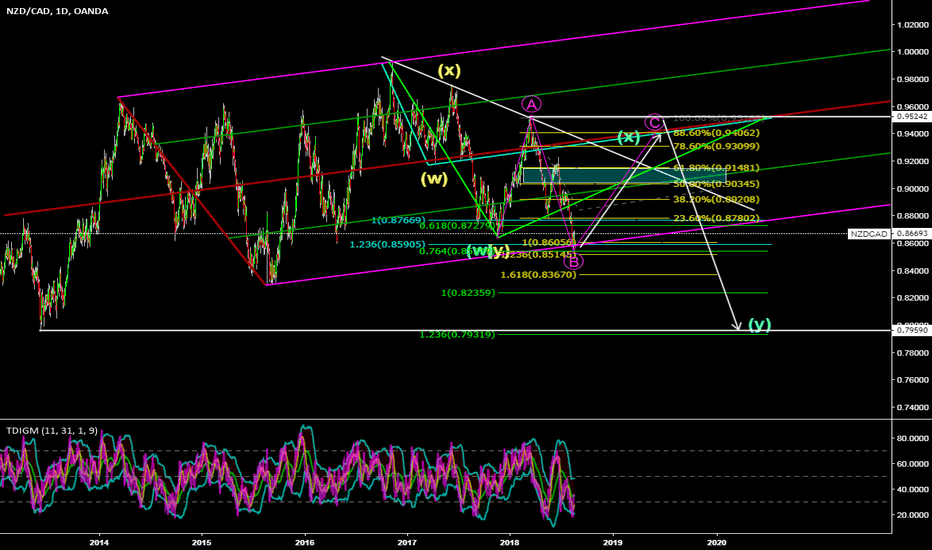The height and width of the screenshot is (550, 932).
Task: Select the circled B wave marker
Action: tap(573, 262)
